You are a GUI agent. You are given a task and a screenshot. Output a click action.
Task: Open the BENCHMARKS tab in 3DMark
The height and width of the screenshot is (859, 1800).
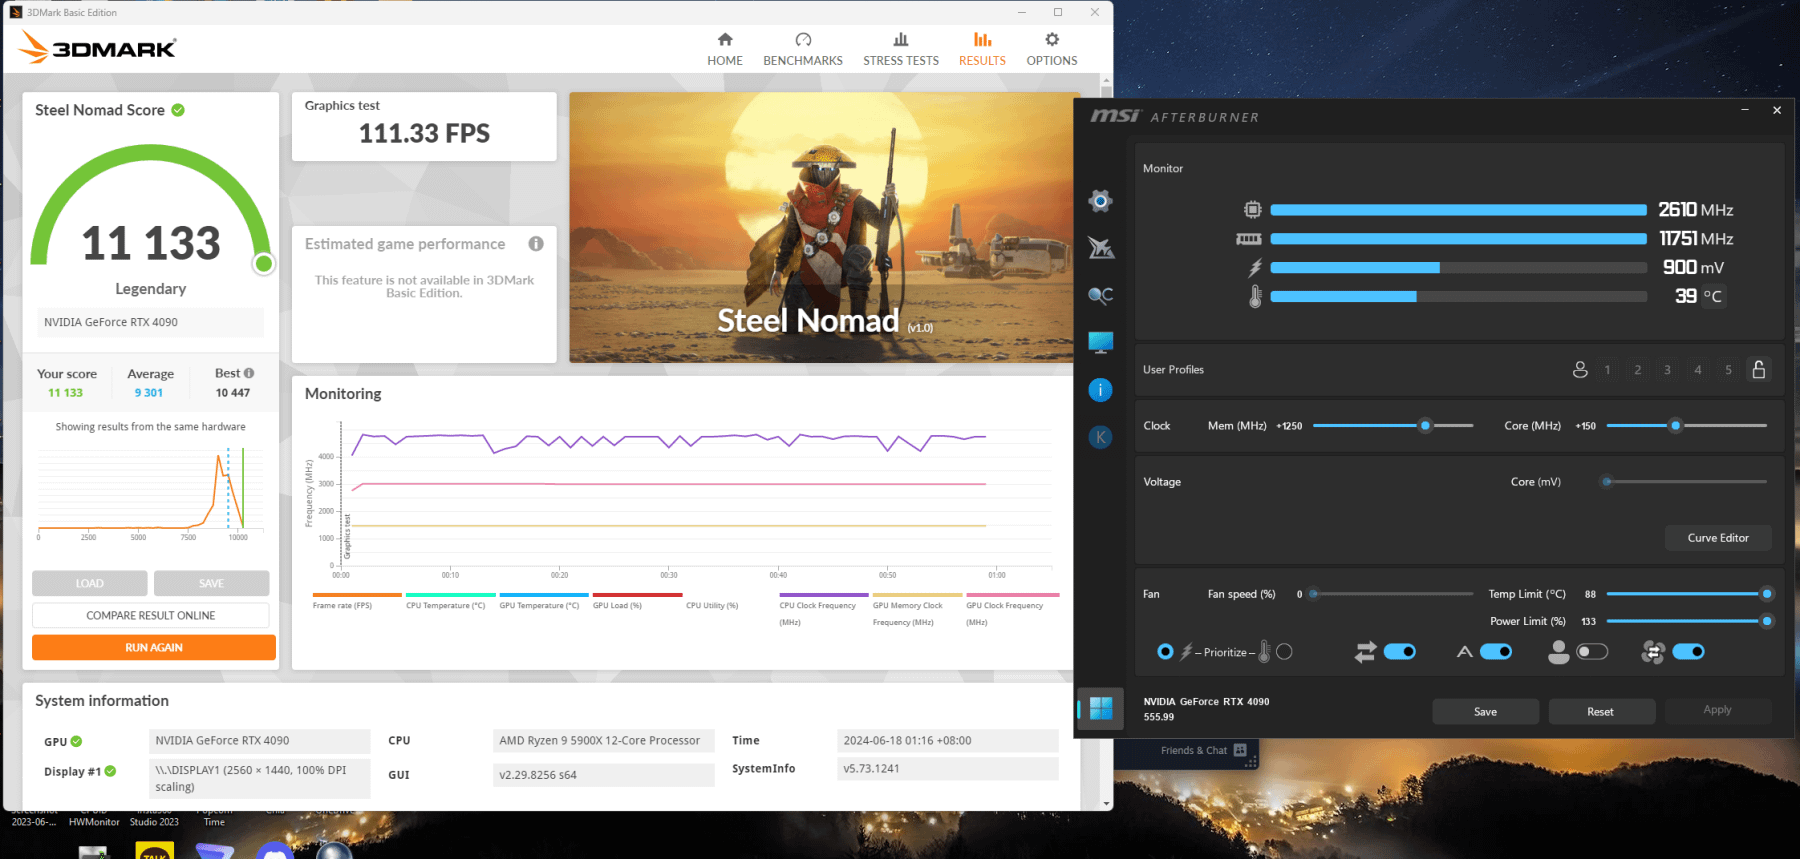(803, 48)
